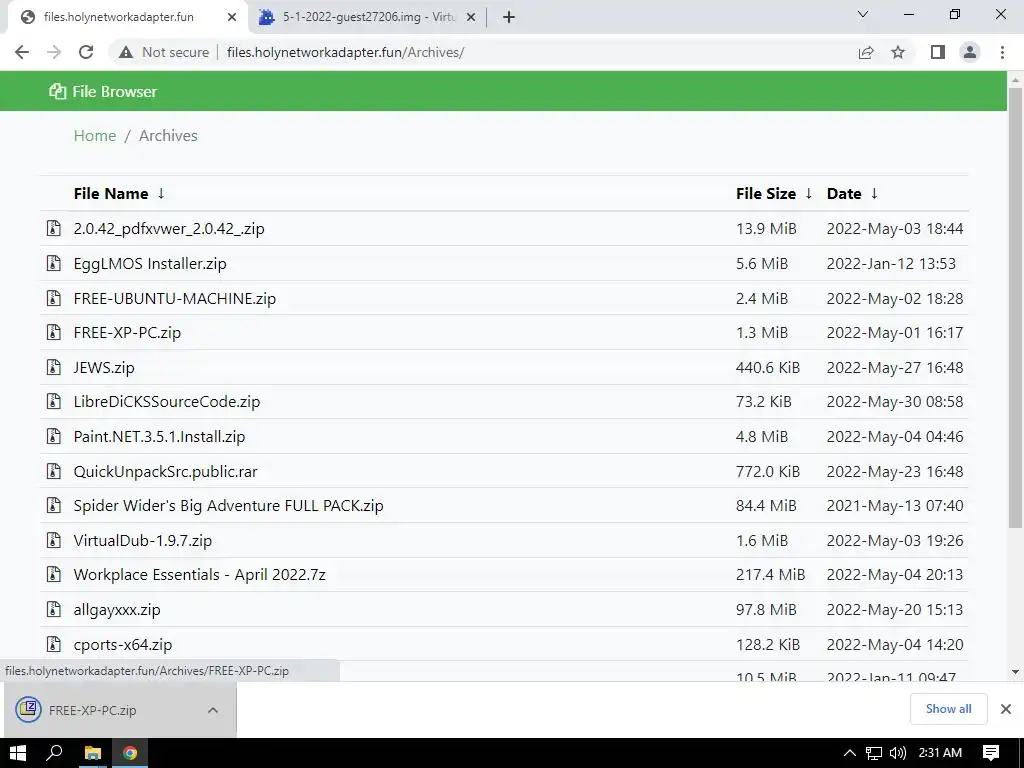This screenshot has width=1024, height=768.
Task: Open the LibreDiCKSSourceCode.zip link
Action: 167,402
